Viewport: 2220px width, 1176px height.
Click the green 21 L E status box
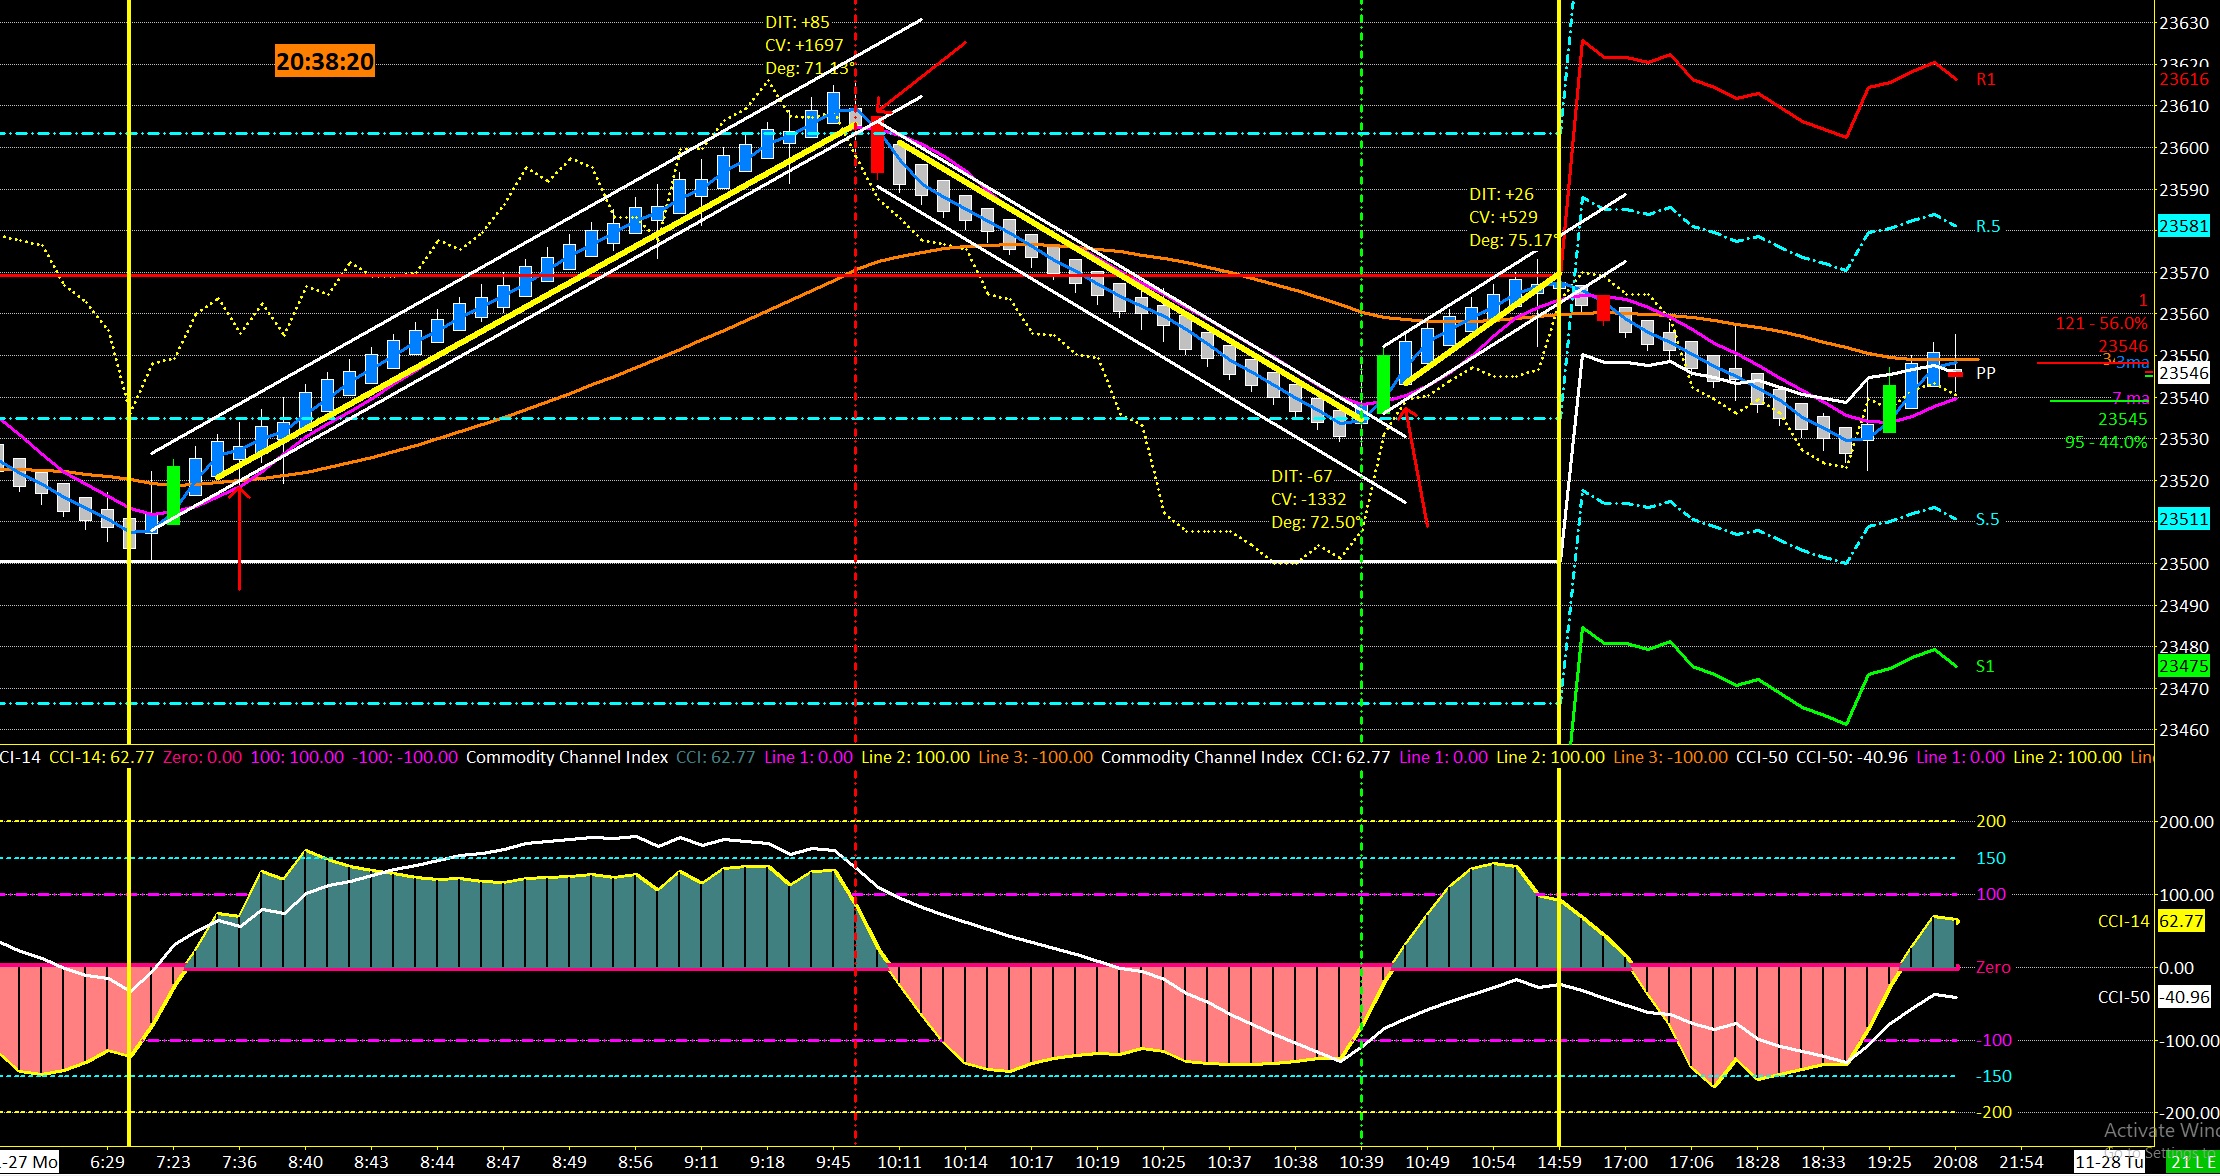point(2192,1162)
